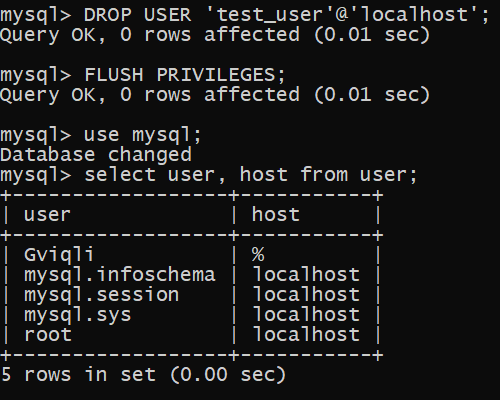
Task: Click the 'use mysql;' command
Action: coord(143,135)
